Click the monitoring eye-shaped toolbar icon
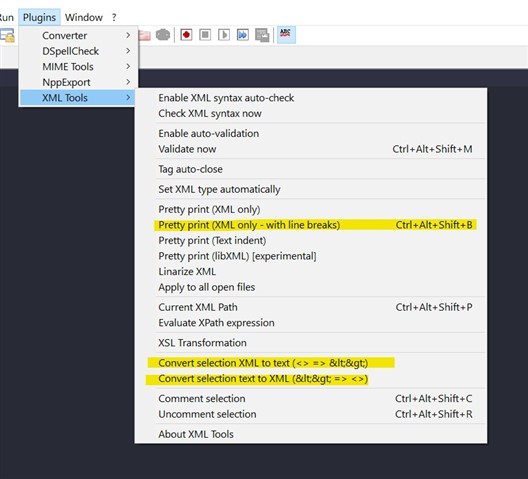The height and width of the screenshot is (479, 528). pos(163,35)
